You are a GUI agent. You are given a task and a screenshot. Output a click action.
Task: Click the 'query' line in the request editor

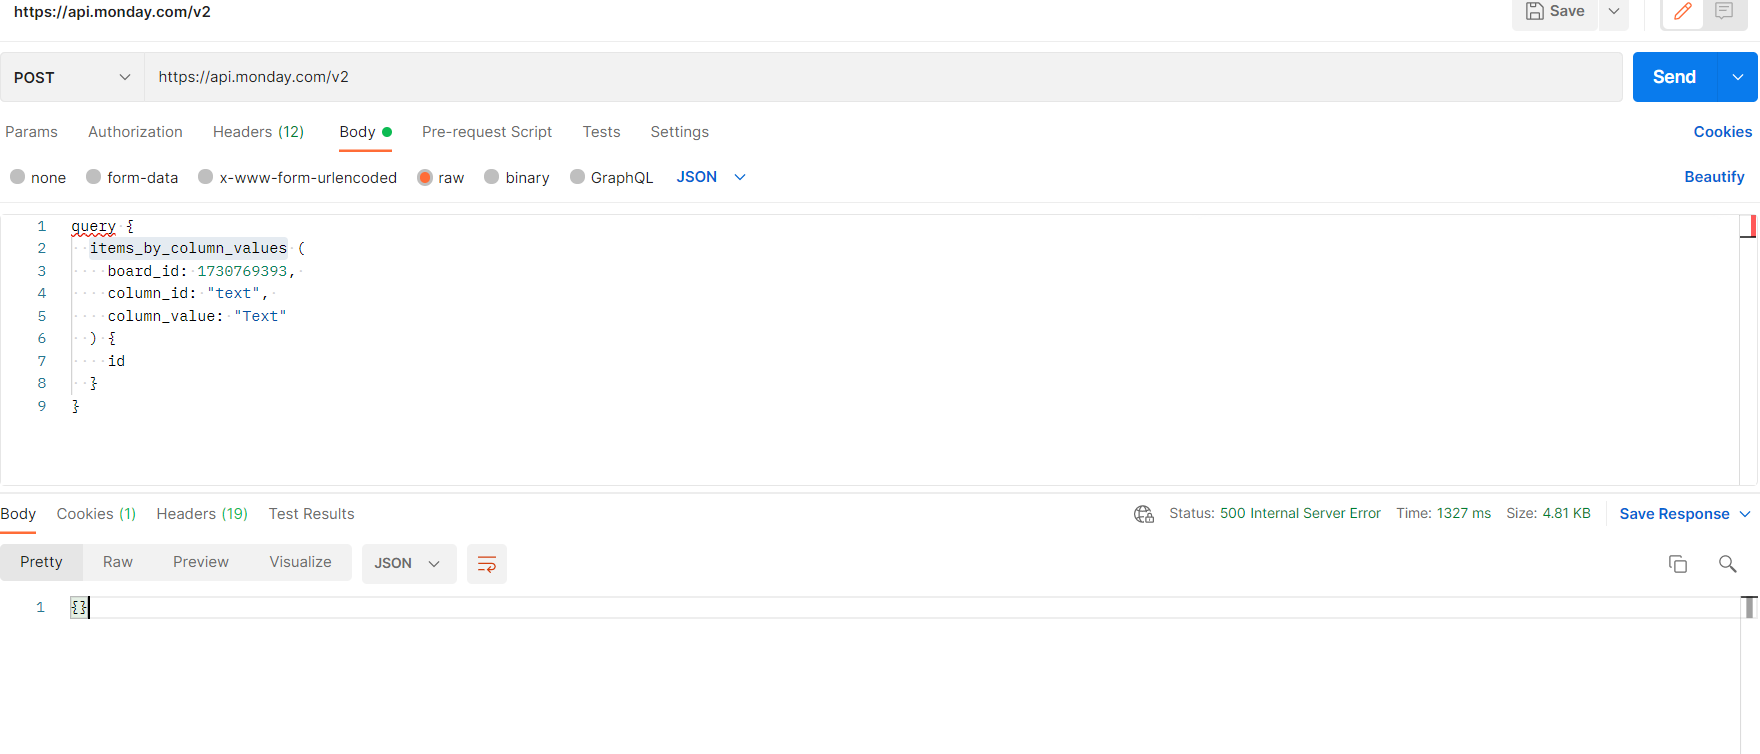tap(102, 227)
